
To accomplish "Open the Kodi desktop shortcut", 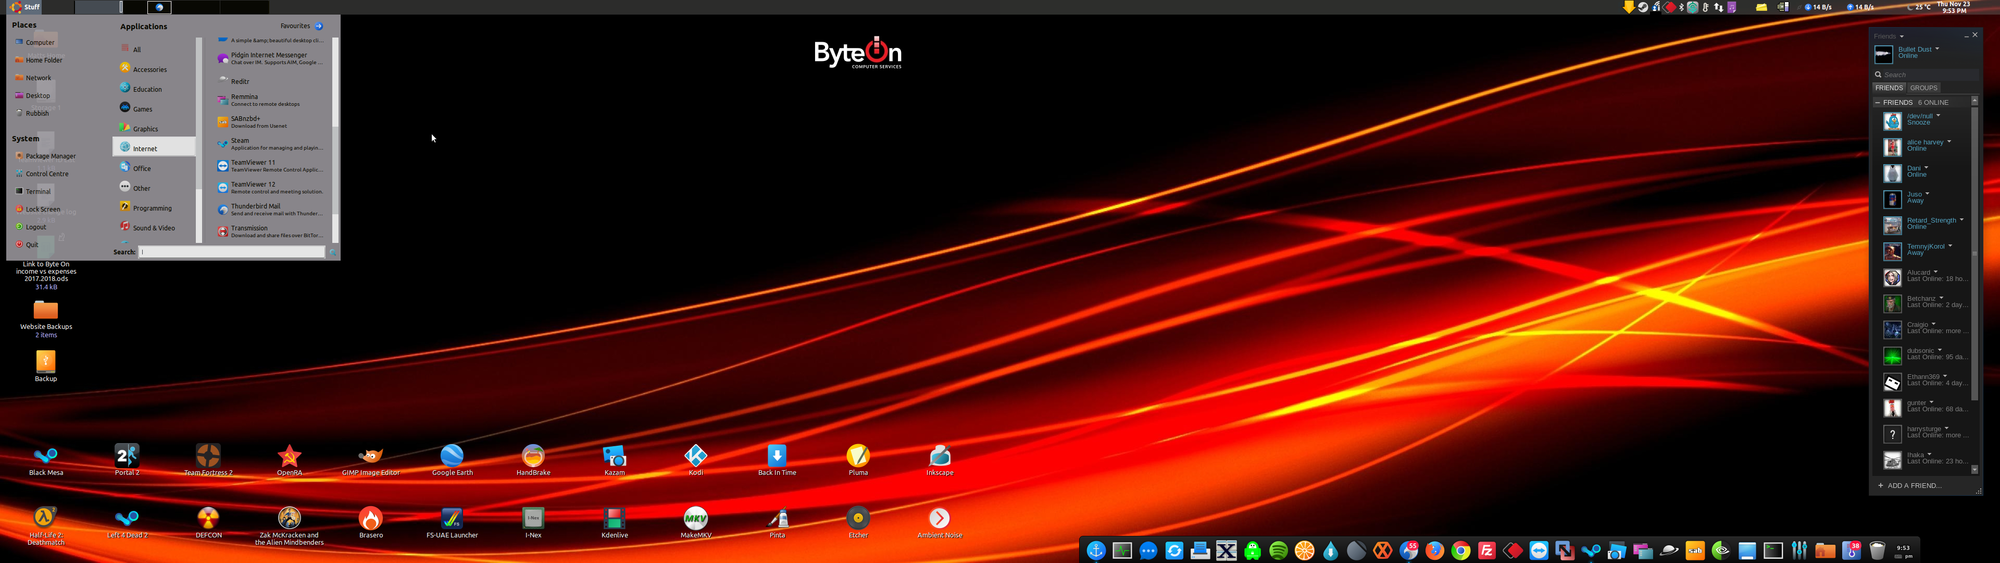I will tap(695, 457).
